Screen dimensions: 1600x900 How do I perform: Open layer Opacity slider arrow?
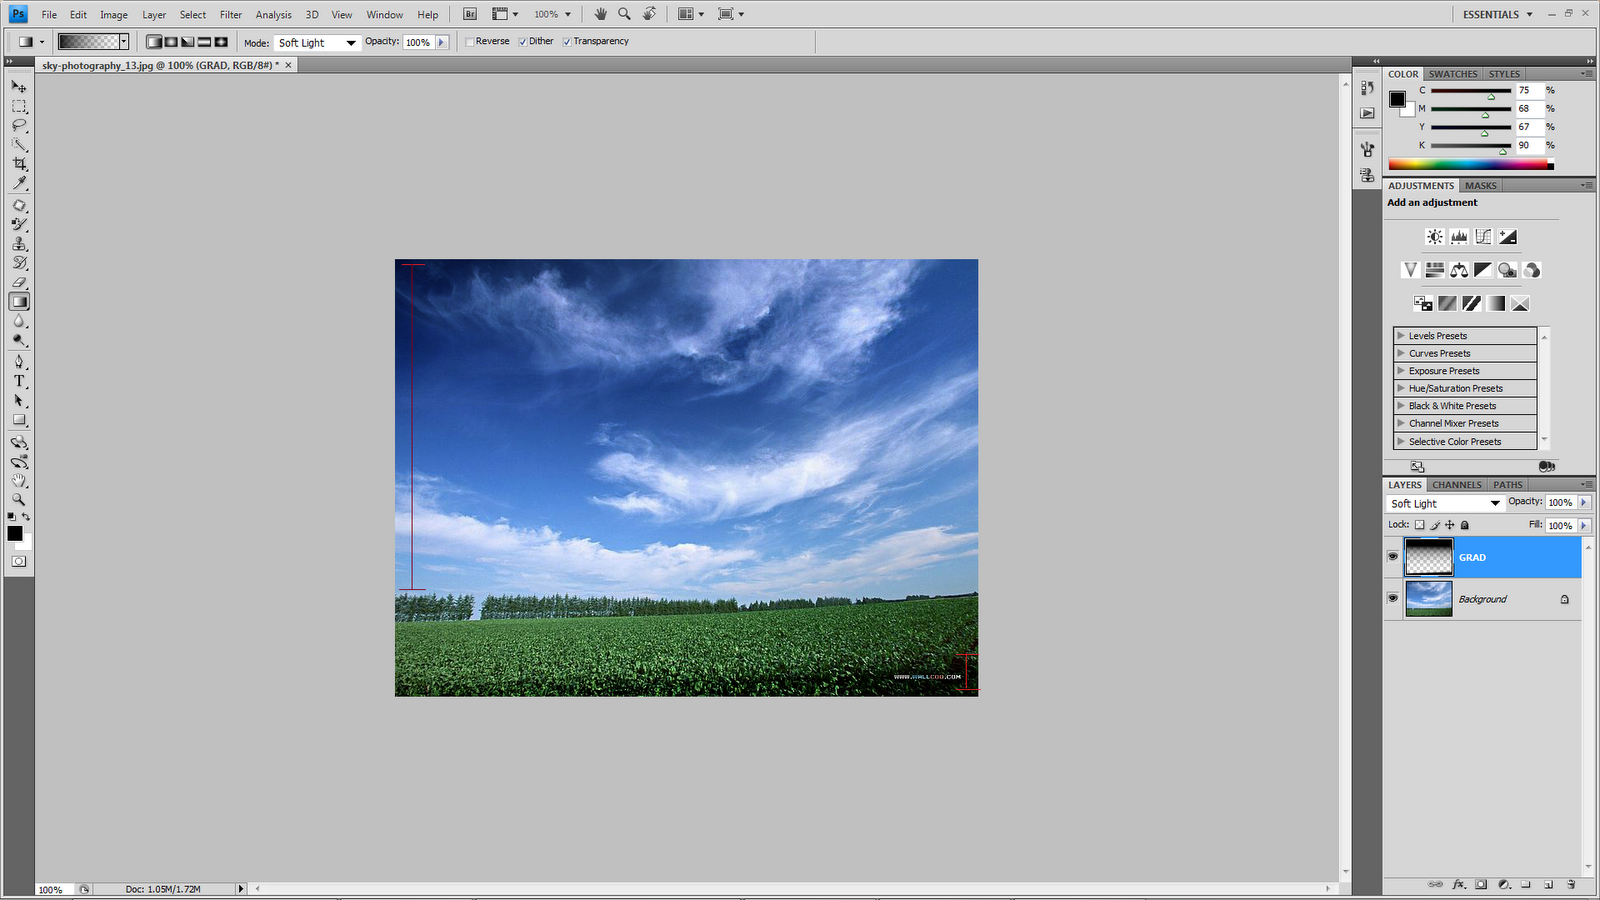pyautogui.click(x=1584, y=502)
